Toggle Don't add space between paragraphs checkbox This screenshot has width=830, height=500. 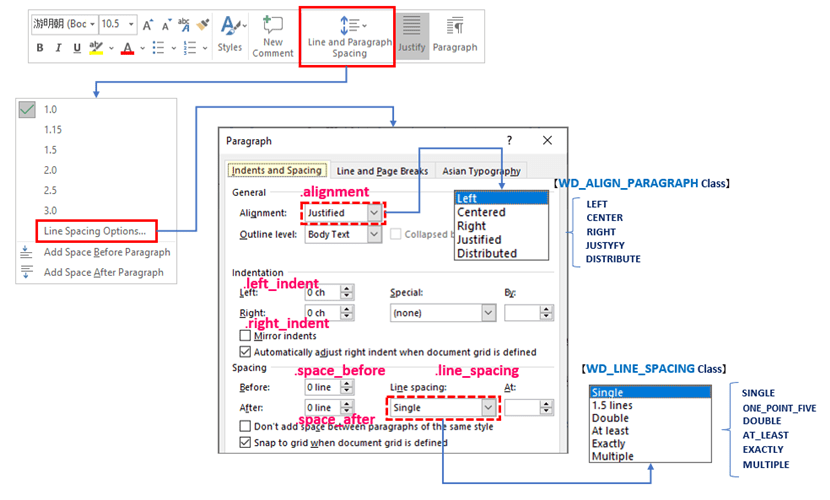pos(245,426)
